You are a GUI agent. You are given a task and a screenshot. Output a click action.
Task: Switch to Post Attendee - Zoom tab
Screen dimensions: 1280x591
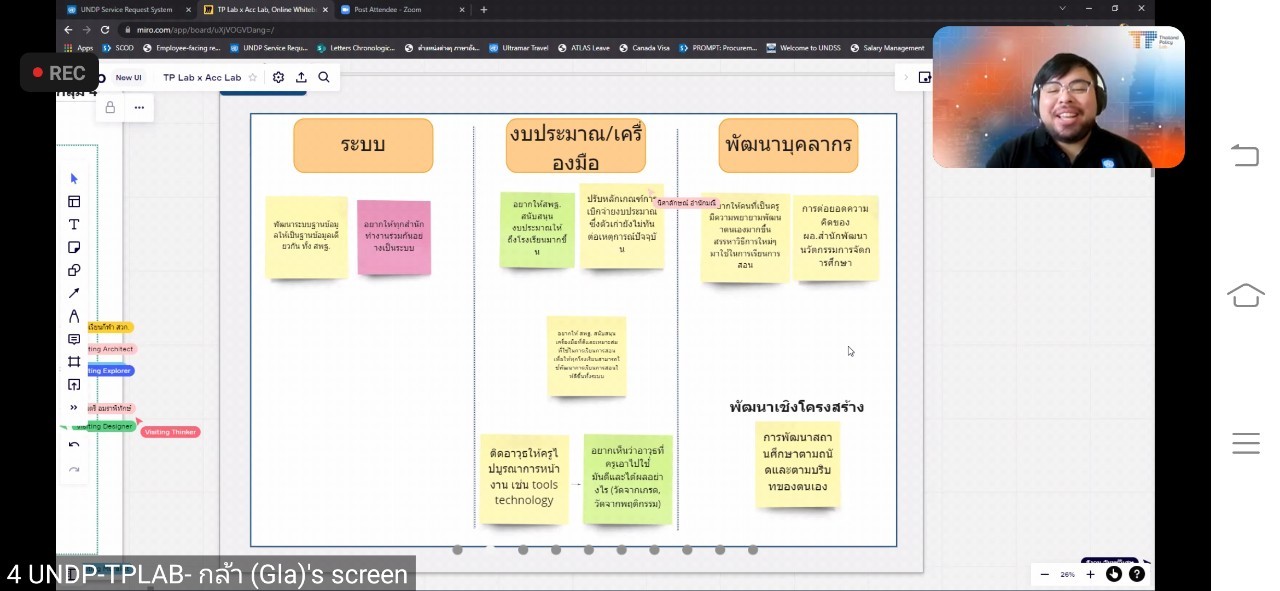coord(402,9)
